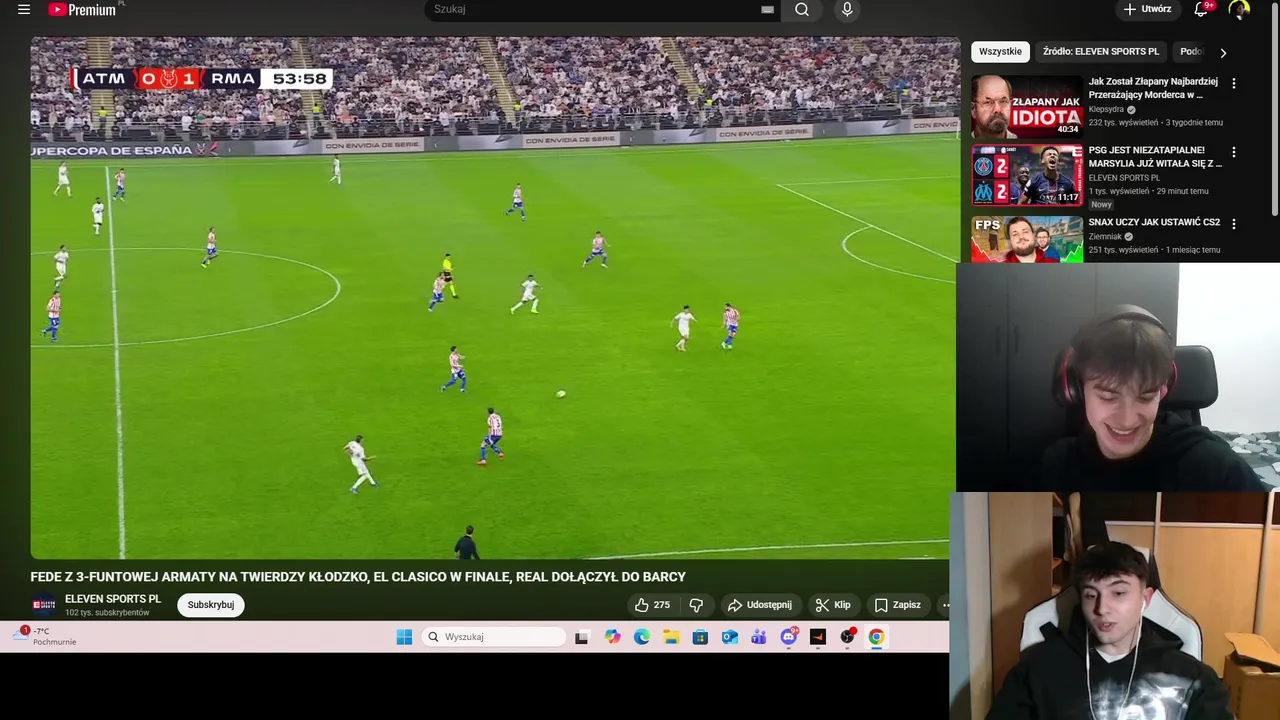This screenshot has height=720, width=1280.
Task: Open the ELEVEN SPORTS PL channel avatar
Action: [x=43, y=605]
